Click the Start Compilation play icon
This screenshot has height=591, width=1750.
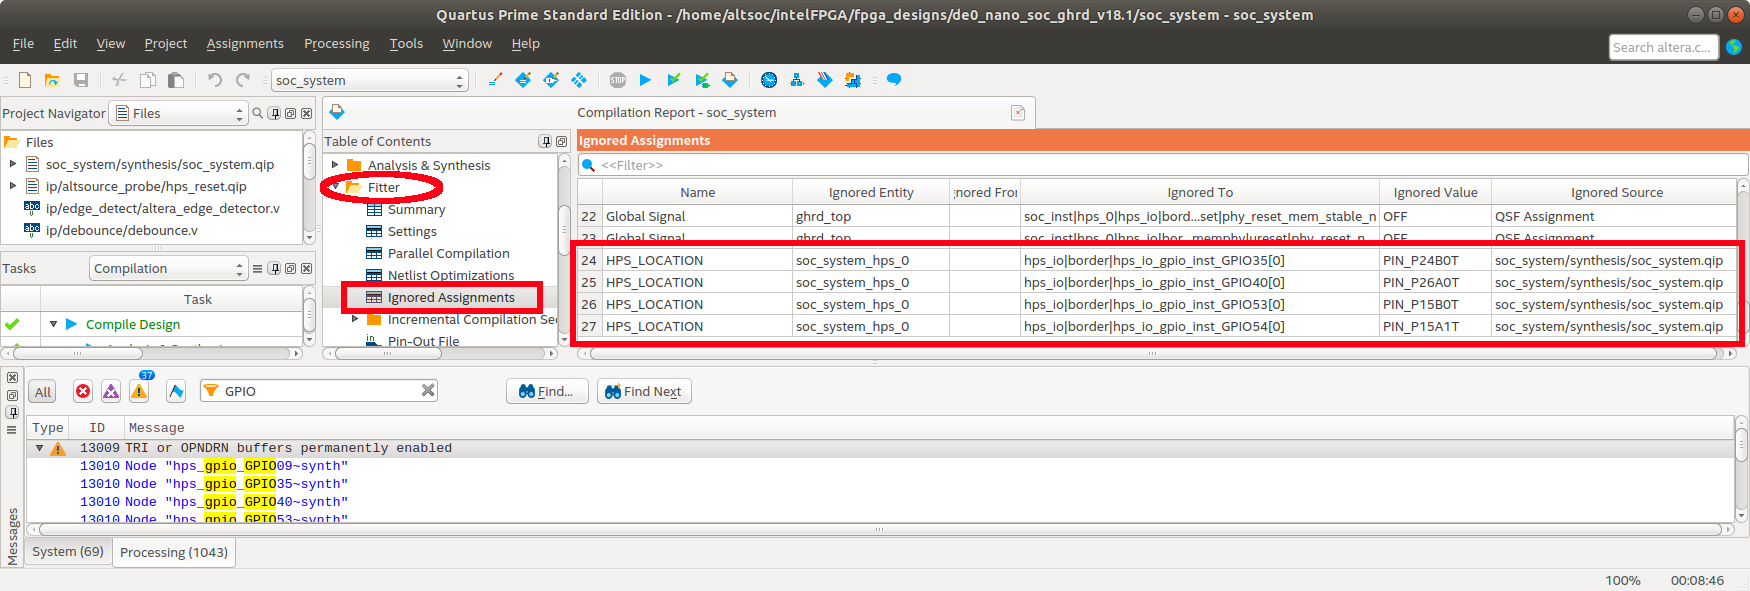(x=645, y=80)
